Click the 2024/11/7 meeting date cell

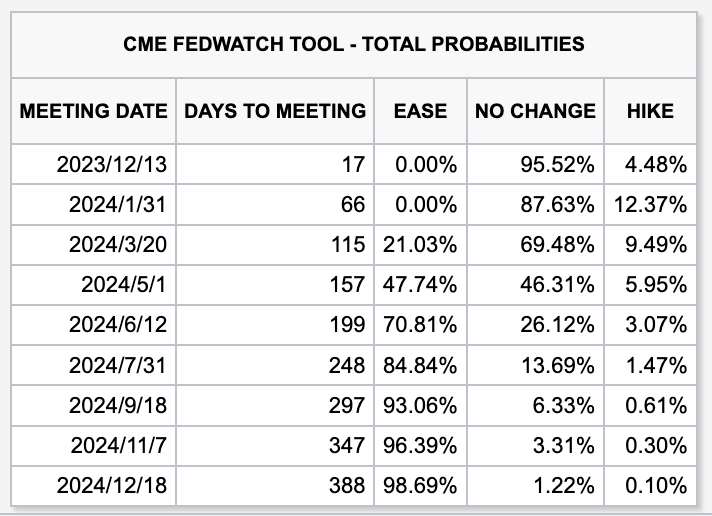tap(118, 446)
